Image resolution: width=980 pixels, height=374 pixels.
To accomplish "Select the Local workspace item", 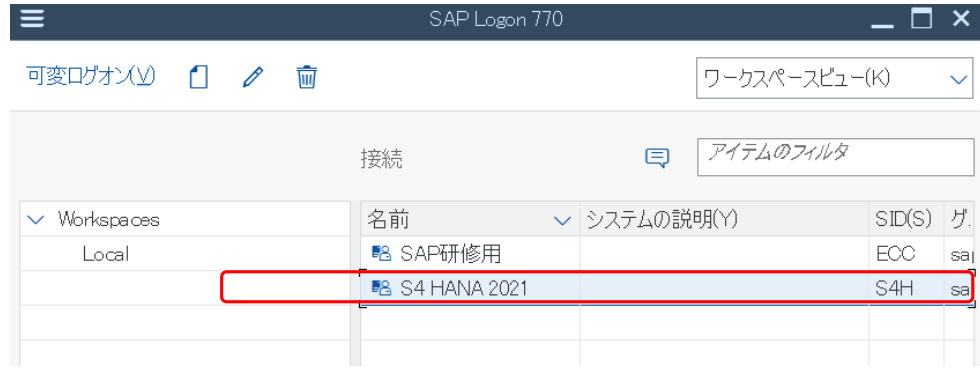I will [106, 254].
